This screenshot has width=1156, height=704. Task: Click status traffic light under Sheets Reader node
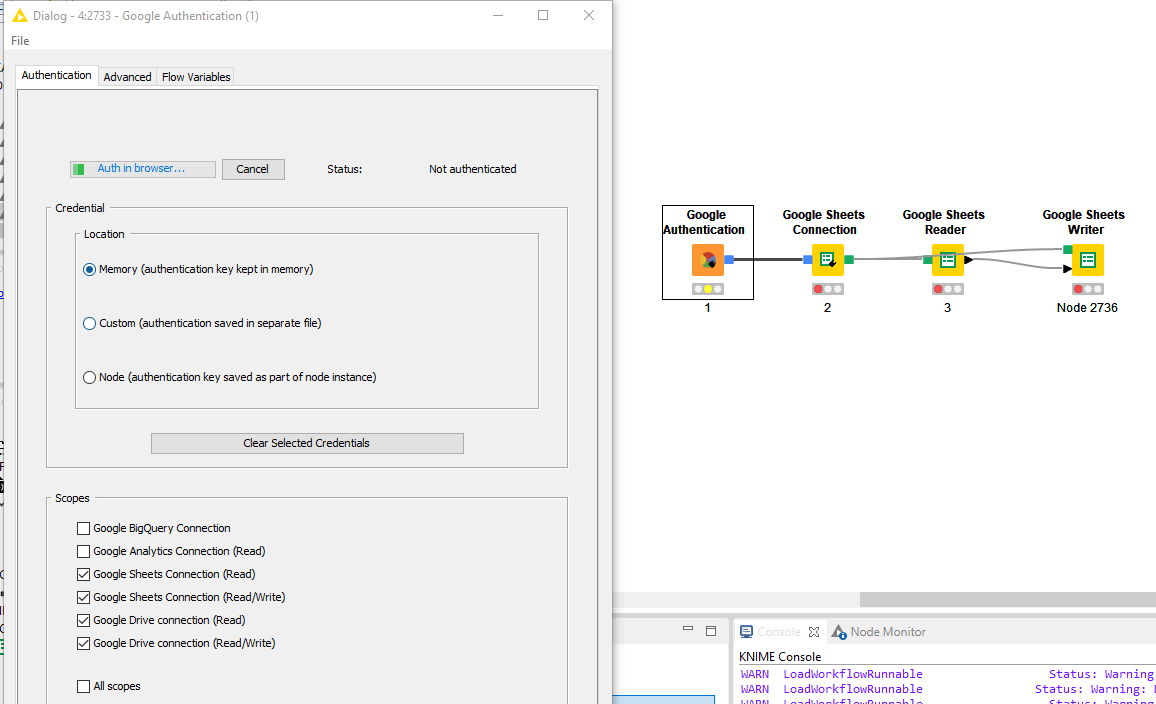pos(947,289)
